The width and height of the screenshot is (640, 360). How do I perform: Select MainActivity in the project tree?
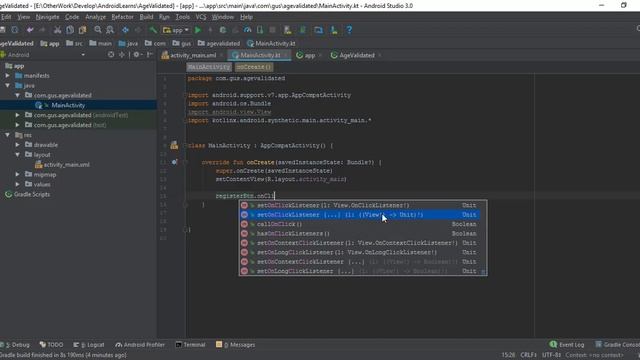click(68, 105)
